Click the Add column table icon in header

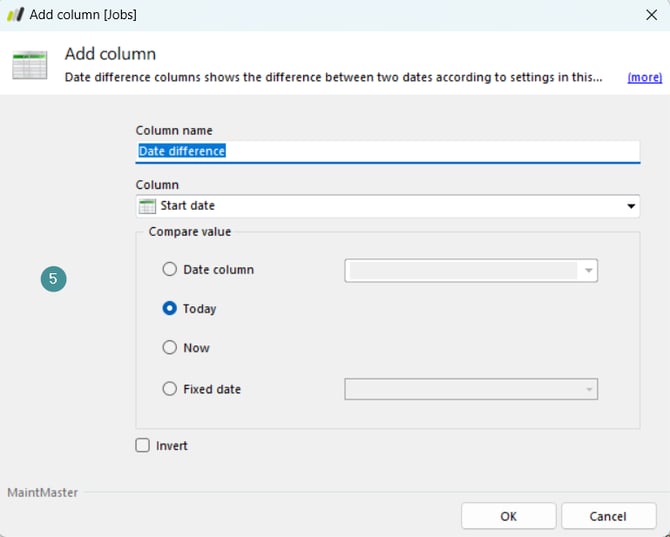[x=29, y=64]
